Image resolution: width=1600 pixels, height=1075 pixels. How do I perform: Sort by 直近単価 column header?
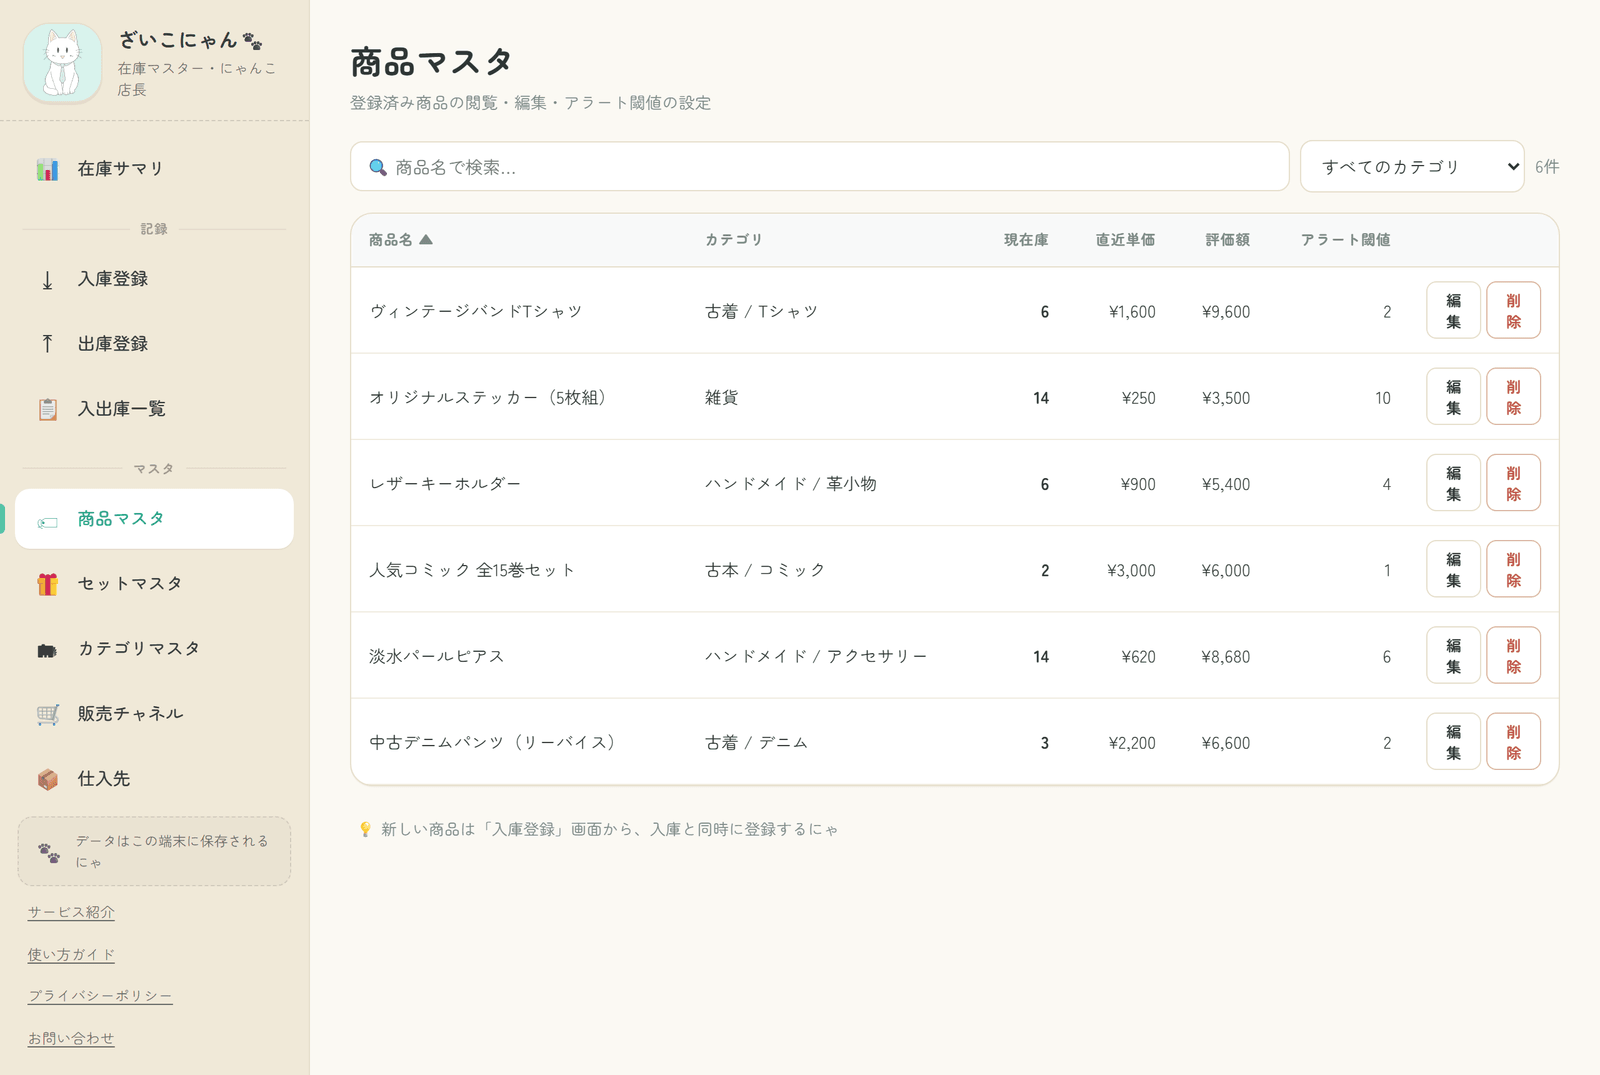[1125, 239]
